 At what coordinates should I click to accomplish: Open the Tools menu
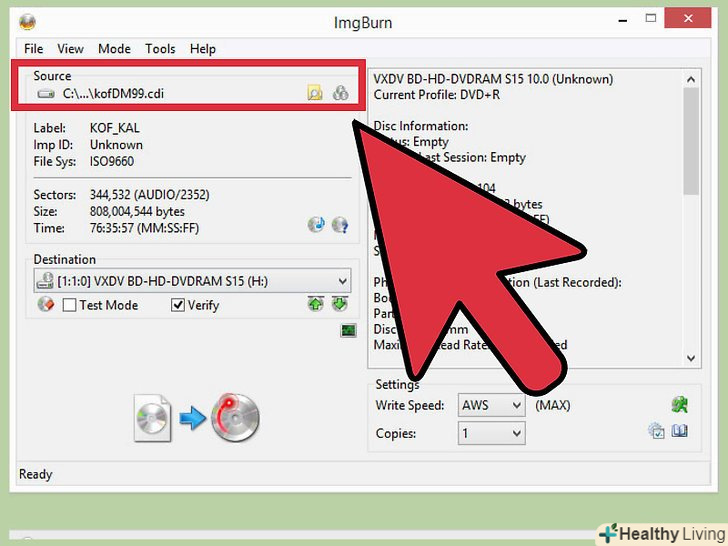[x=160, y=49]
